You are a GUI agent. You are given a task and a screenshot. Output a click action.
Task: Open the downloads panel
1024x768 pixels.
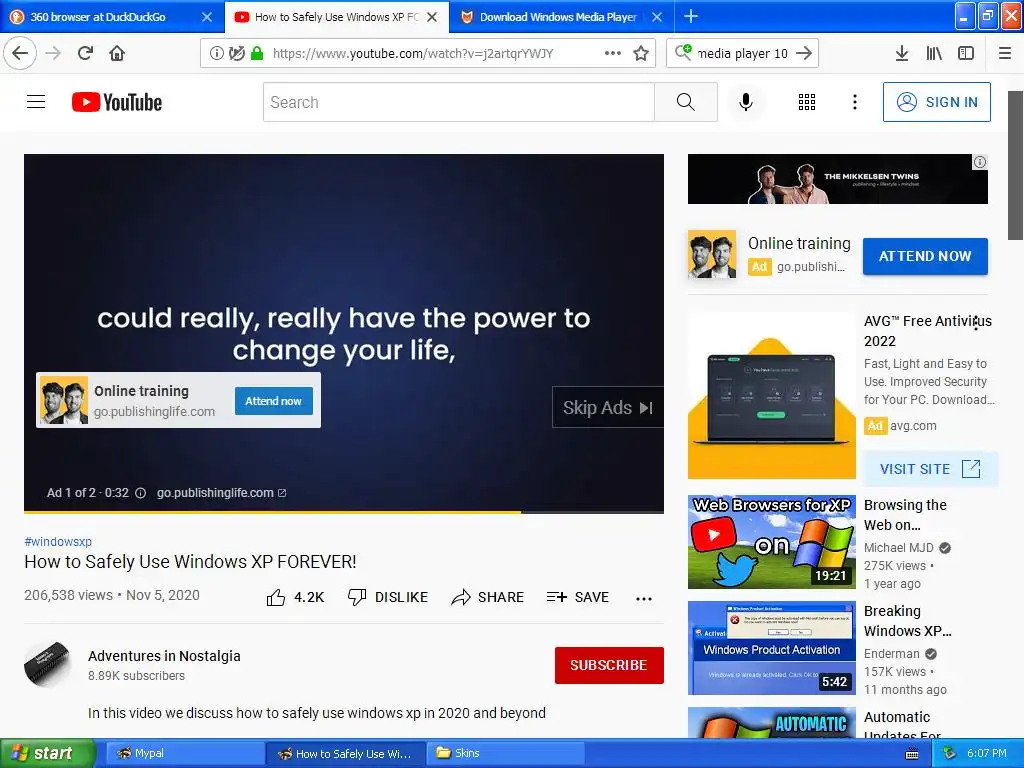[902, 54]
